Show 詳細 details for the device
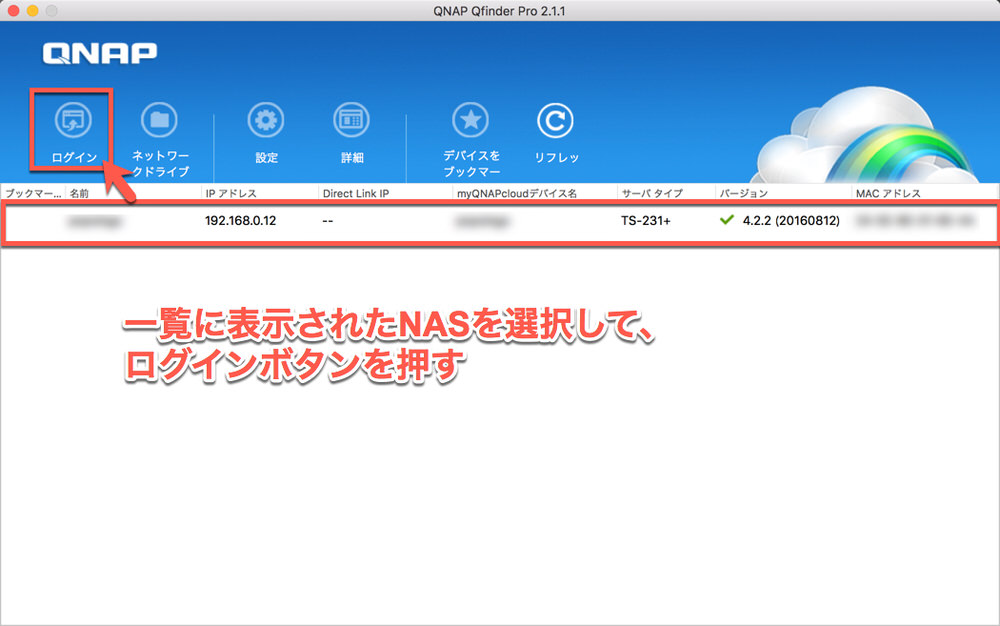Image resolution: width=1000 pixels, height=626 pixels. [351, 120]
